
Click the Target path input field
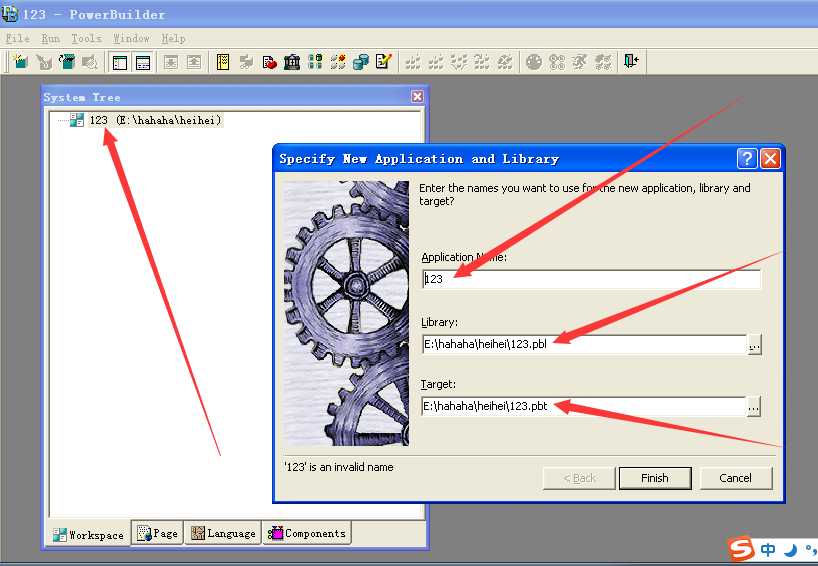583,406
